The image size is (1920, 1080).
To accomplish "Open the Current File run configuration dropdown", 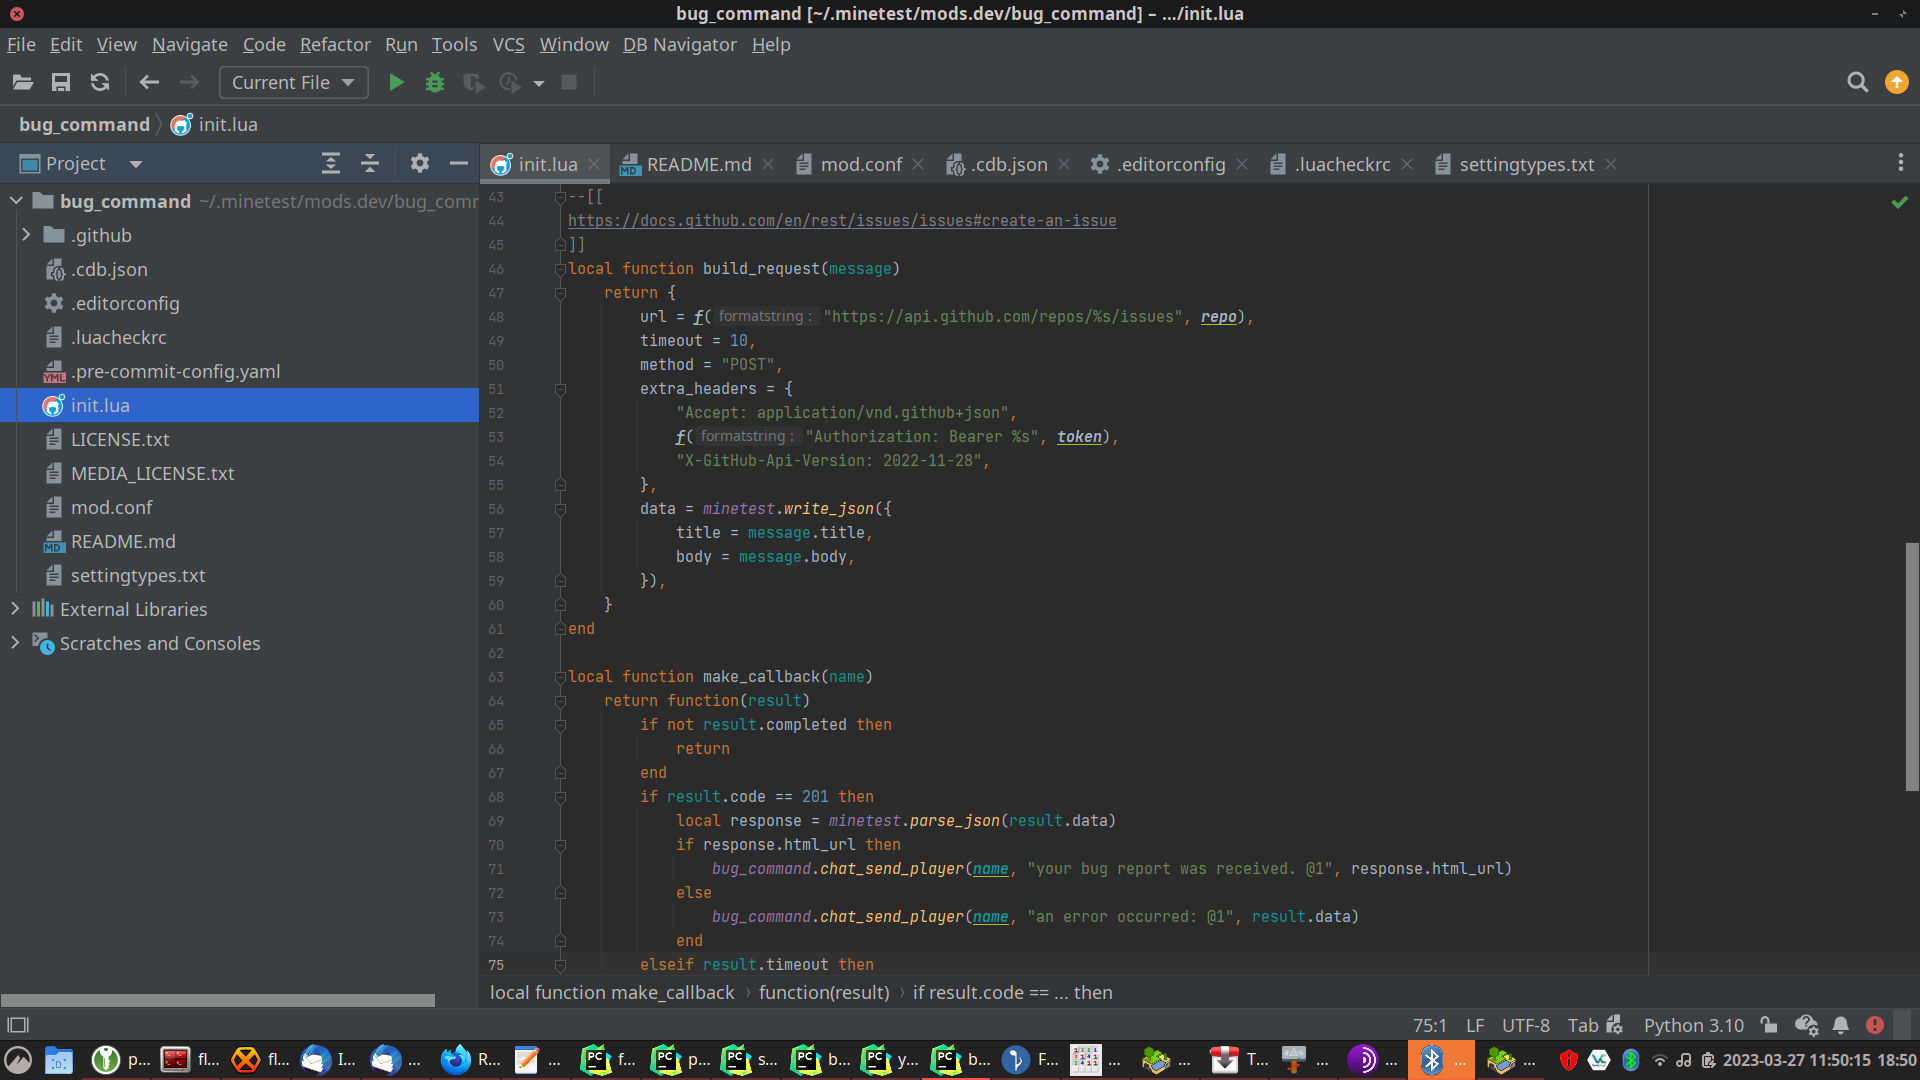I will pos(293,83).
